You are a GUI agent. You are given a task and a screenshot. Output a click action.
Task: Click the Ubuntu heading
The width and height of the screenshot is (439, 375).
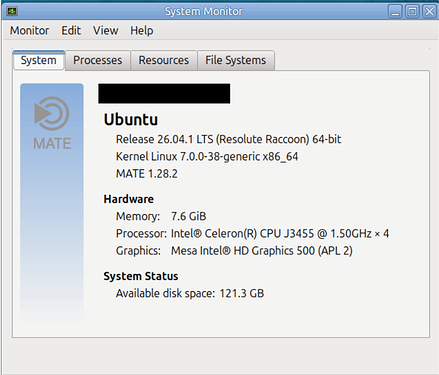pos(131,120)
